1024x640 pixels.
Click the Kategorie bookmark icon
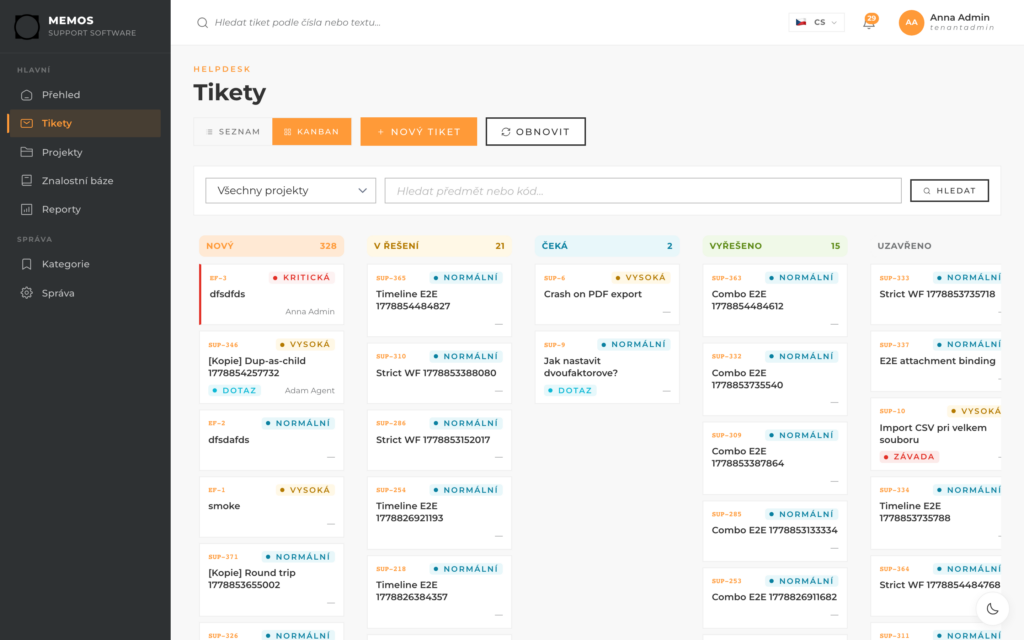pyautogui.click(x=27, y=264)
